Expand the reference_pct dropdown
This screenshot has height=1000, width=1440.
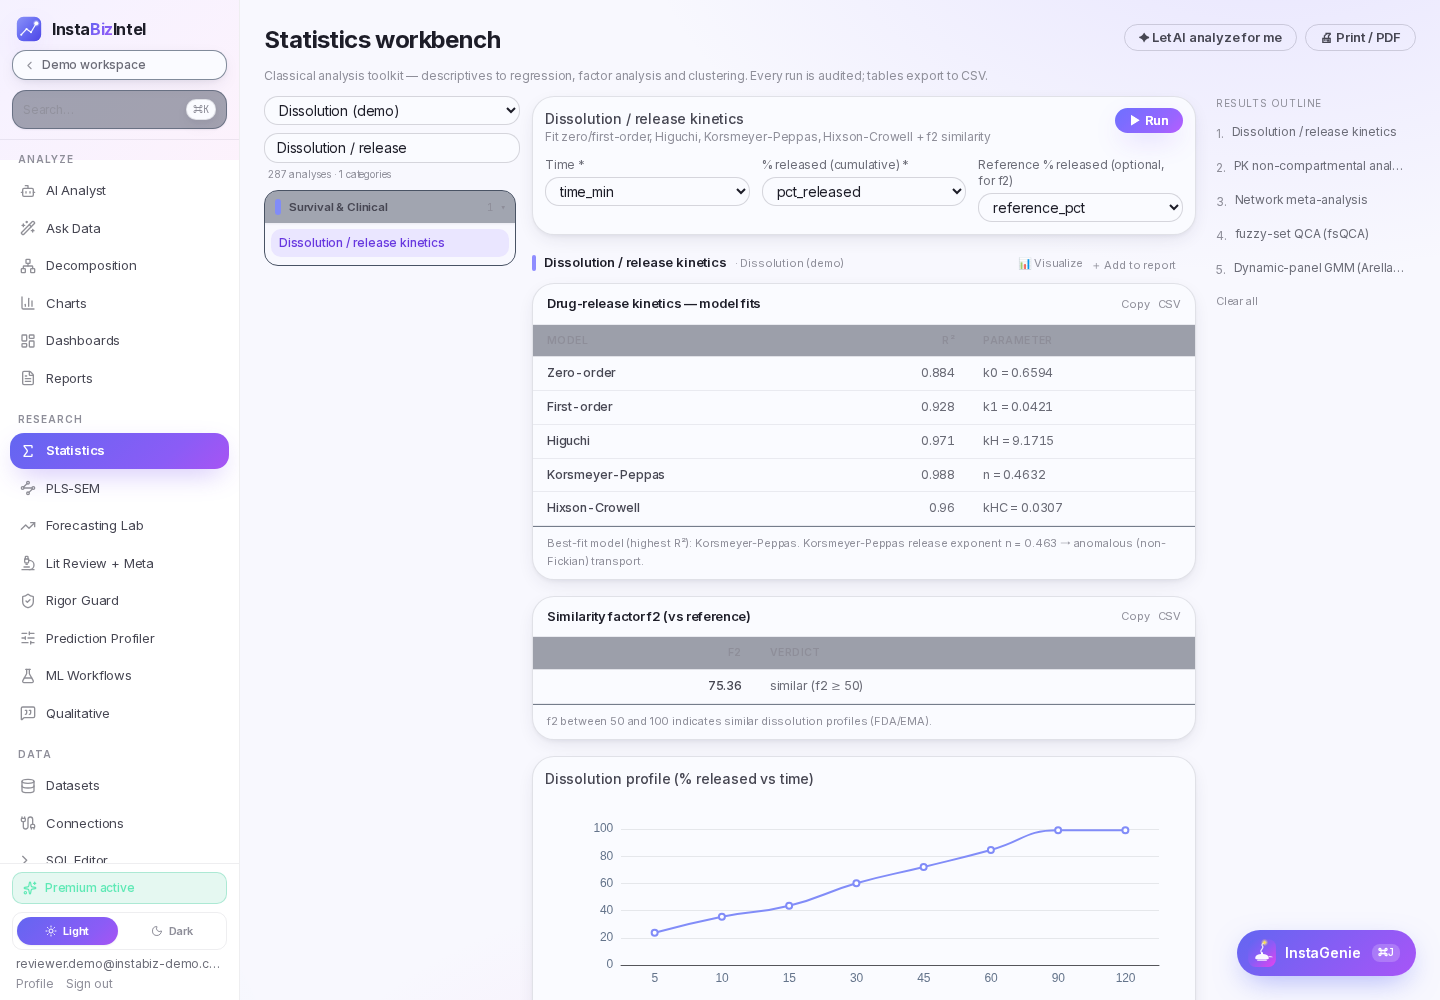pyautogui.click(x=1080, y=208)
